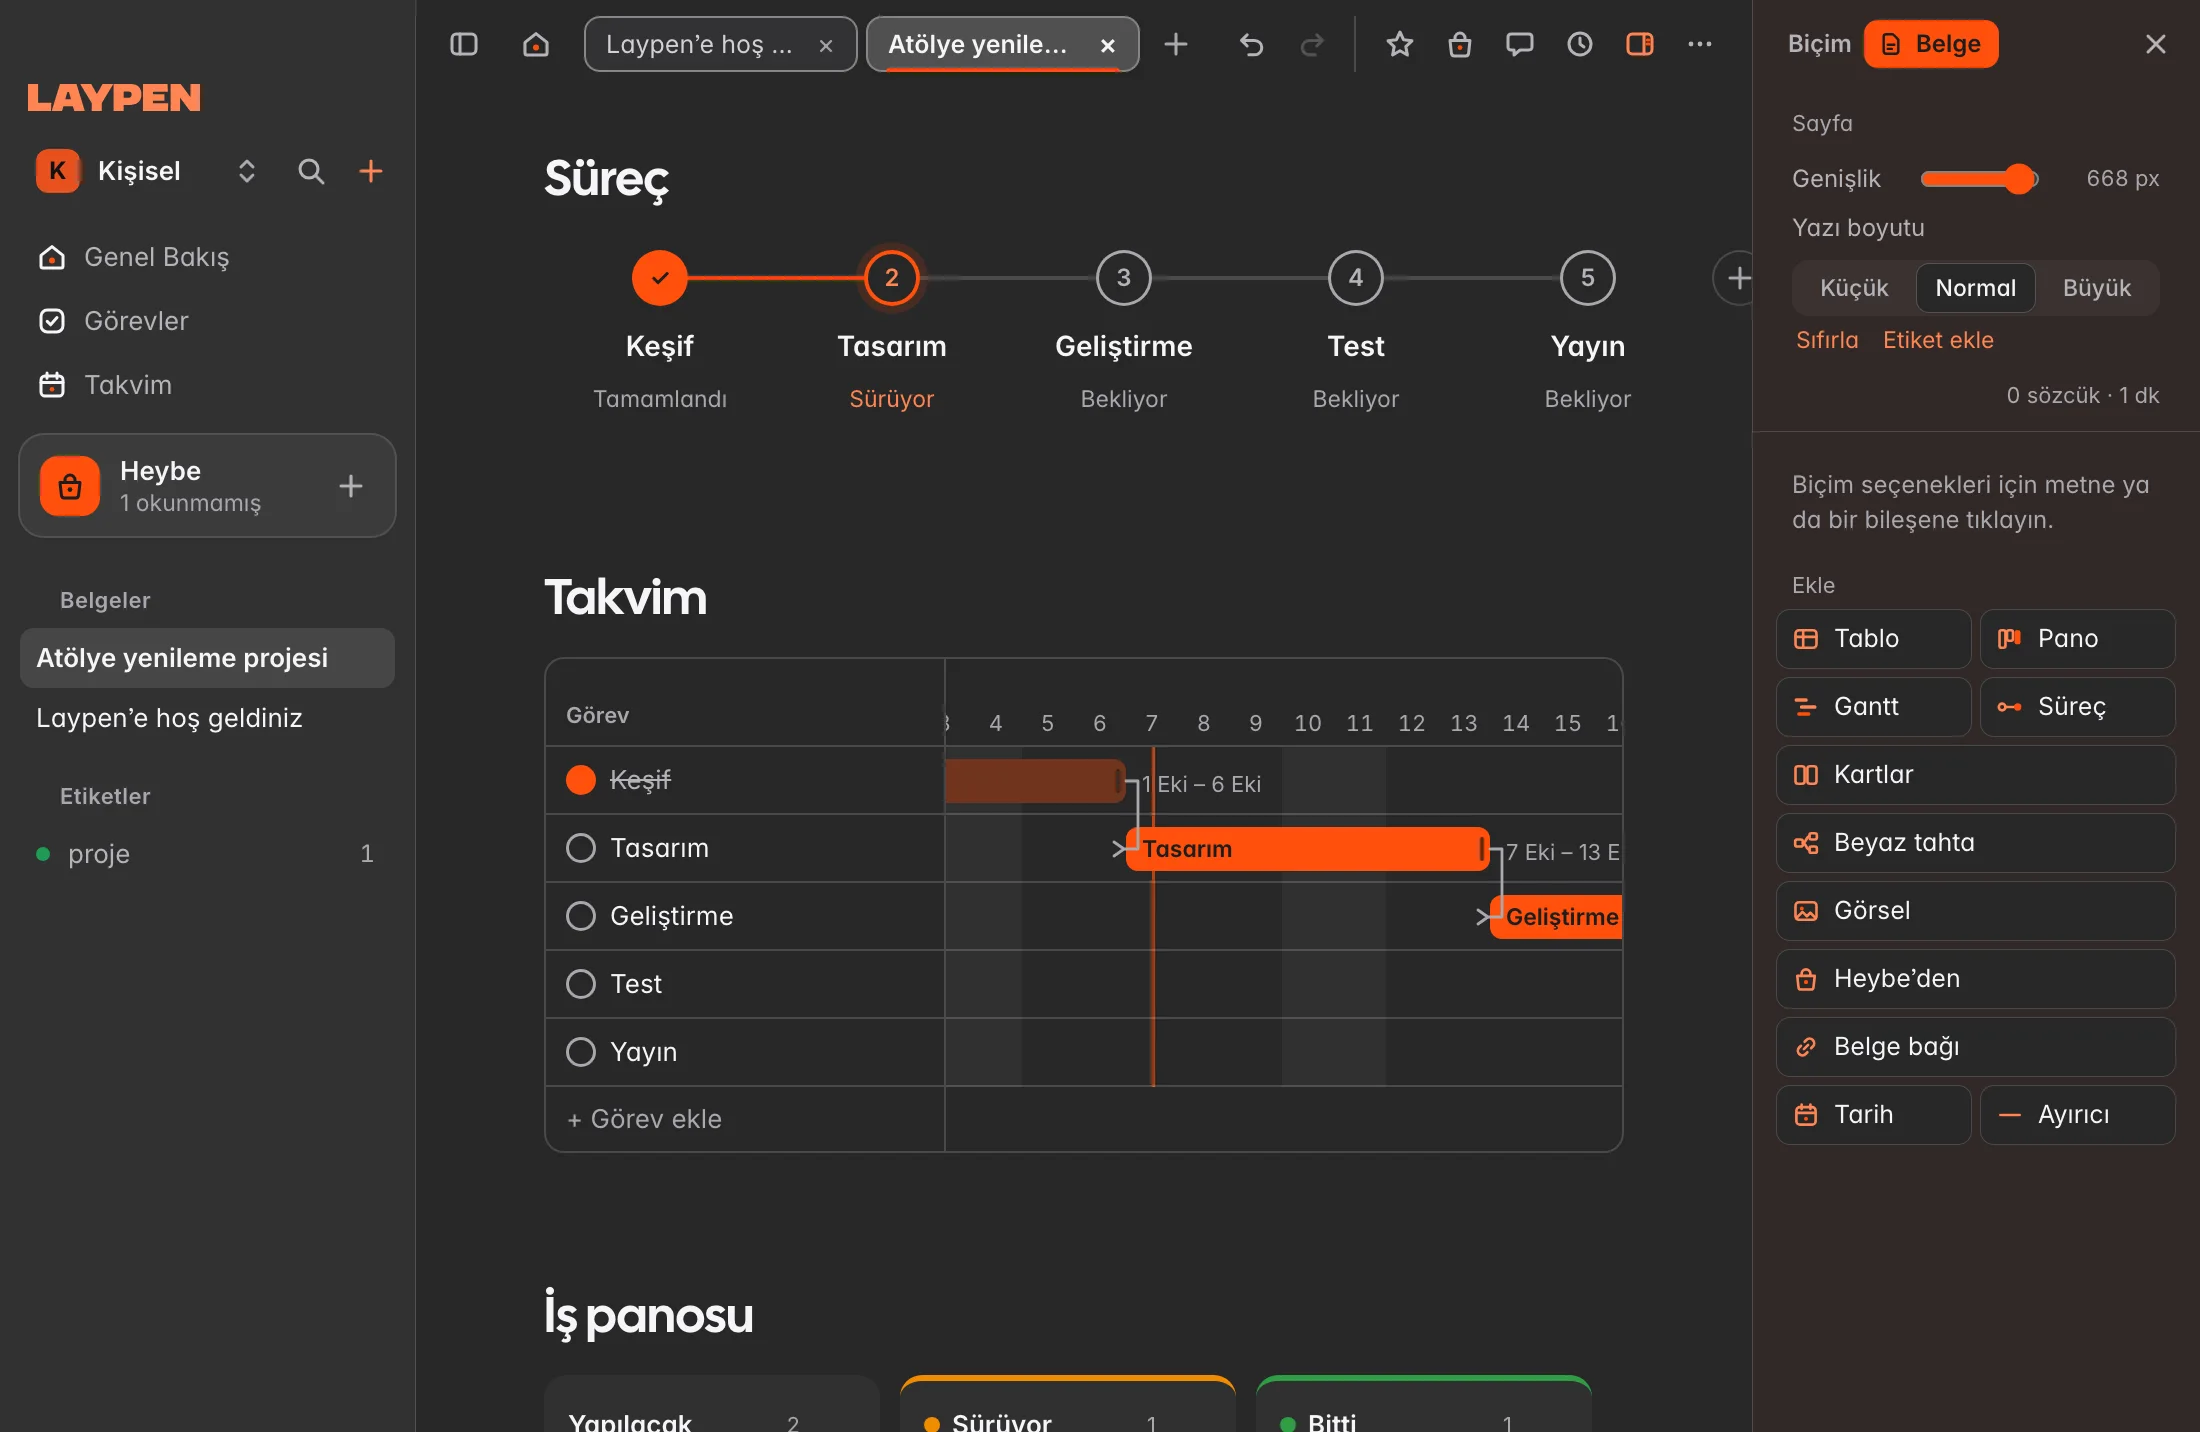
Task: Switch to the Belge tab
Action: click(x=1931, y=44)
